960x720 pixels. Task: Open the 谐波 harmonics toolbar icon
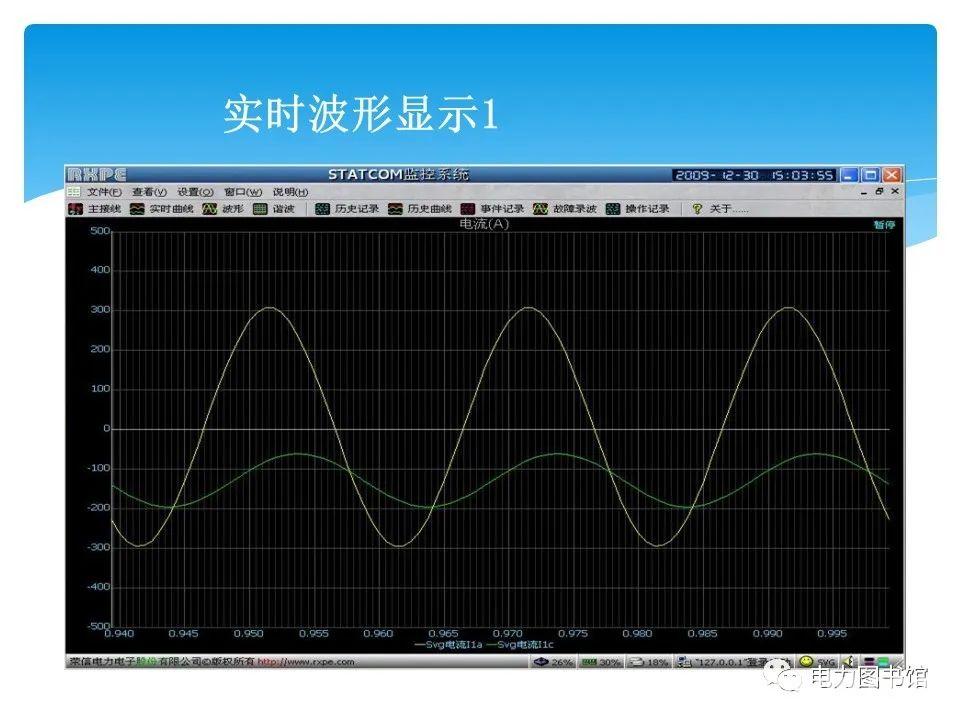pos(260,209)
